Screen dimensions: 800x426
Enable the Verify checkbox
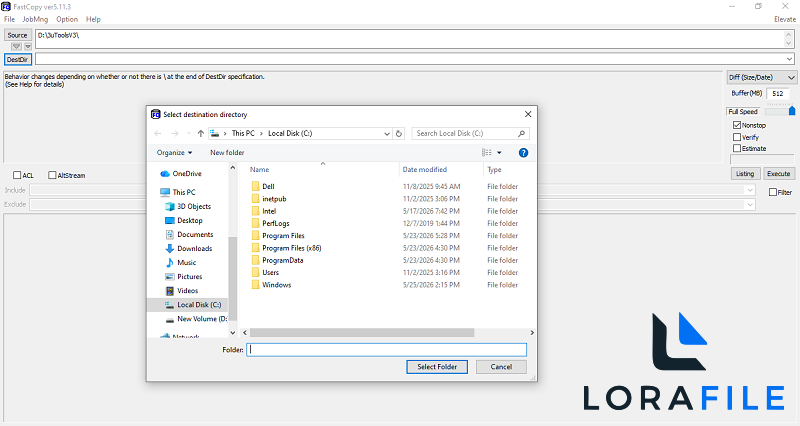(737, 137)
